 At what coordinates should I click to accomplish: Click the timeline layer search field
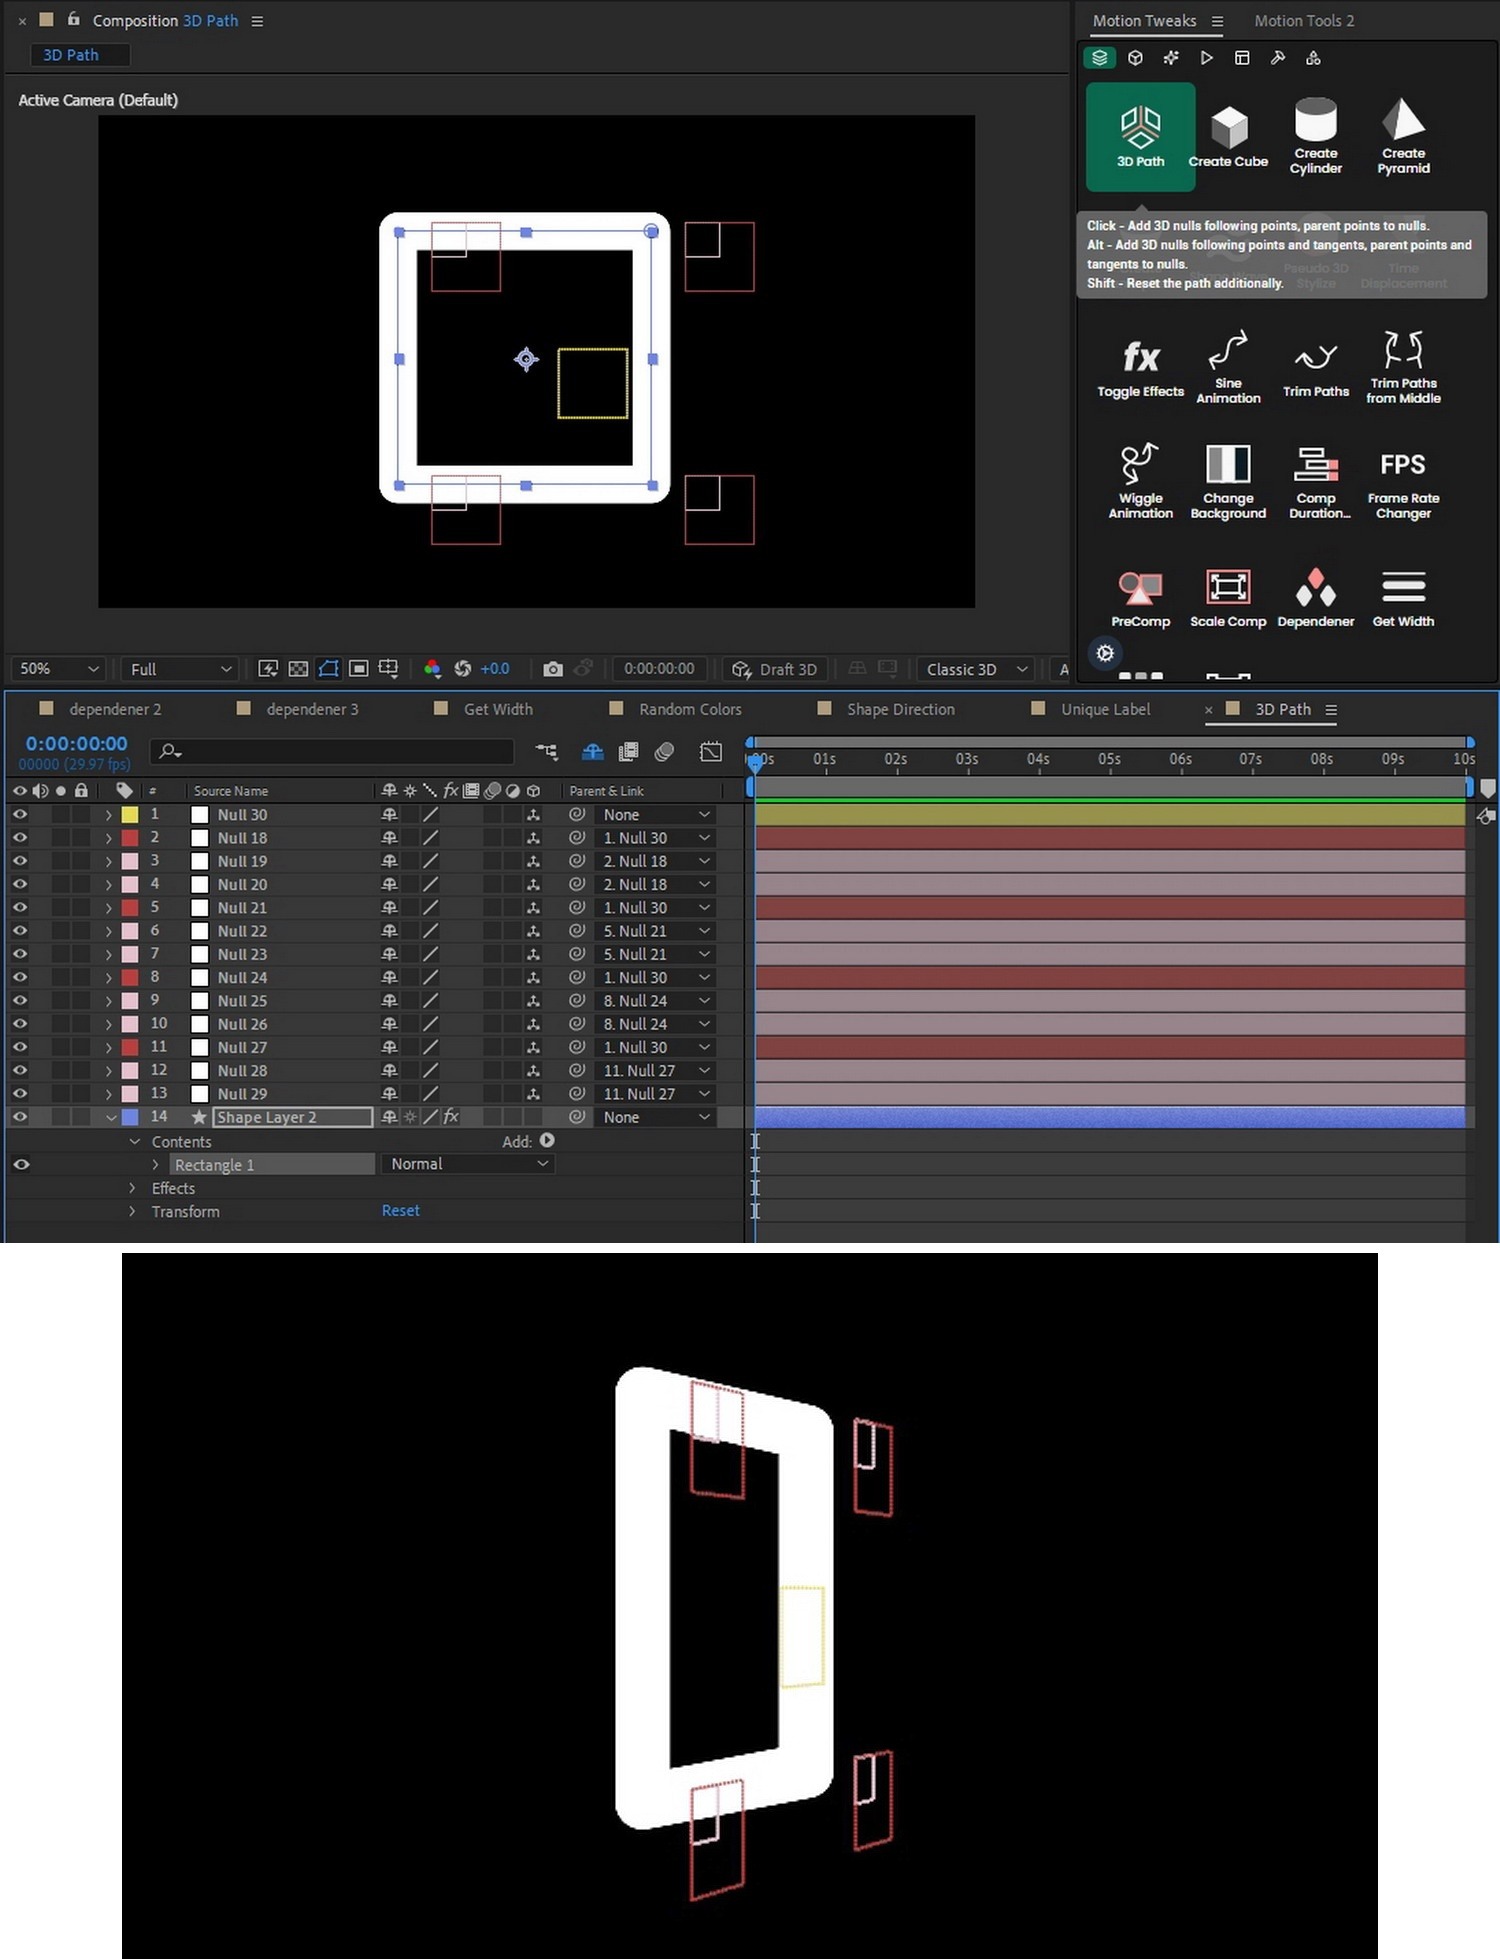coord(332,751)
